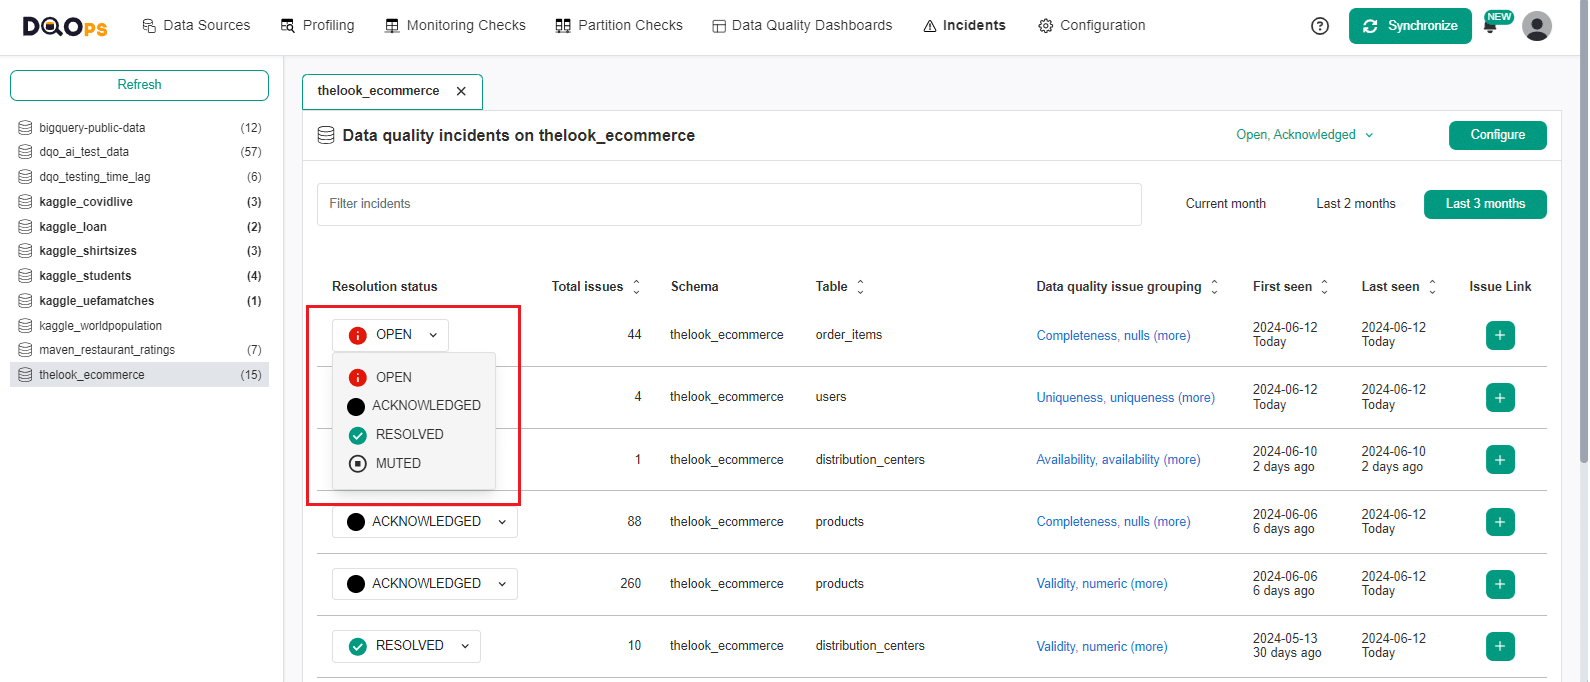Open Configuration section
Viewport: 1590px width, 682px height.
(1092, 26)
